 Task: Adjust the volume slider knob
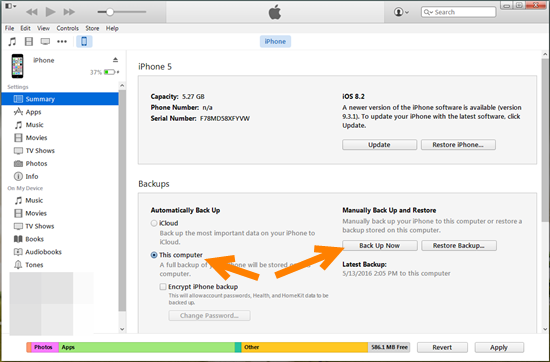[x=110, y=12]
